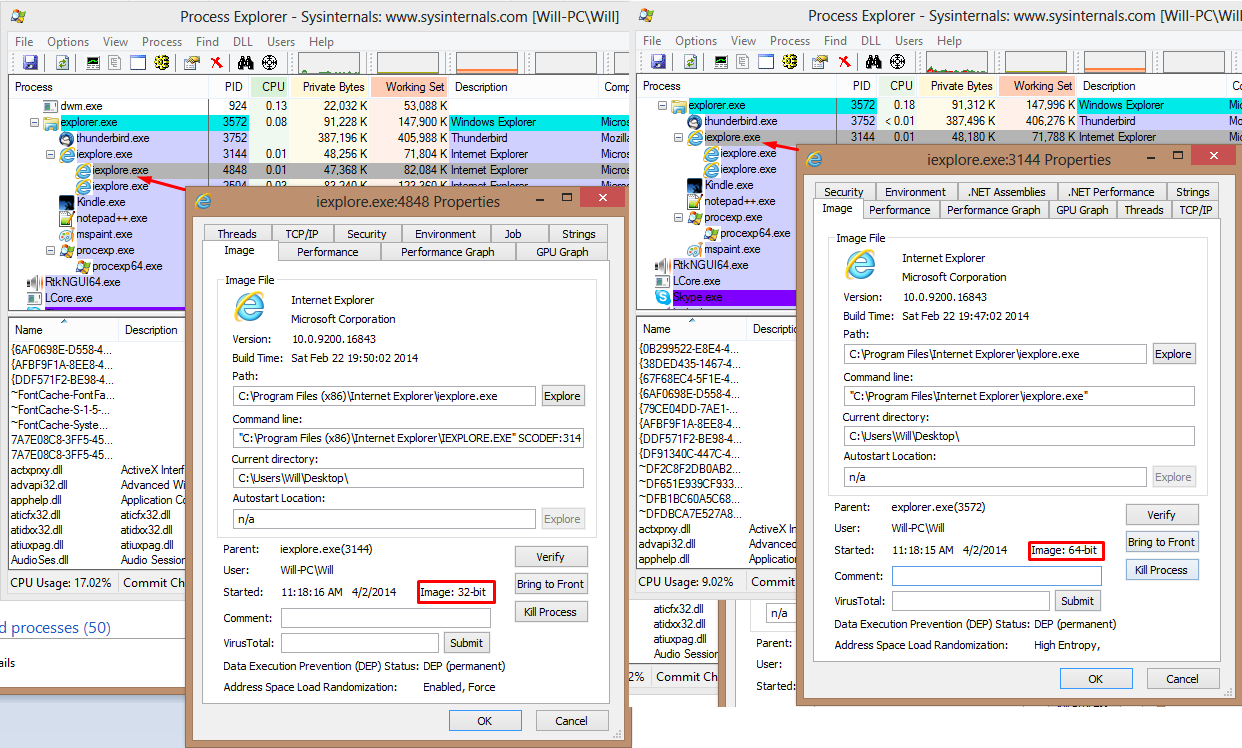Open Users menu in right Process Explorer
Image resolution: width=1242 pixels, height=748 pixels.
[x=909, y=41]
